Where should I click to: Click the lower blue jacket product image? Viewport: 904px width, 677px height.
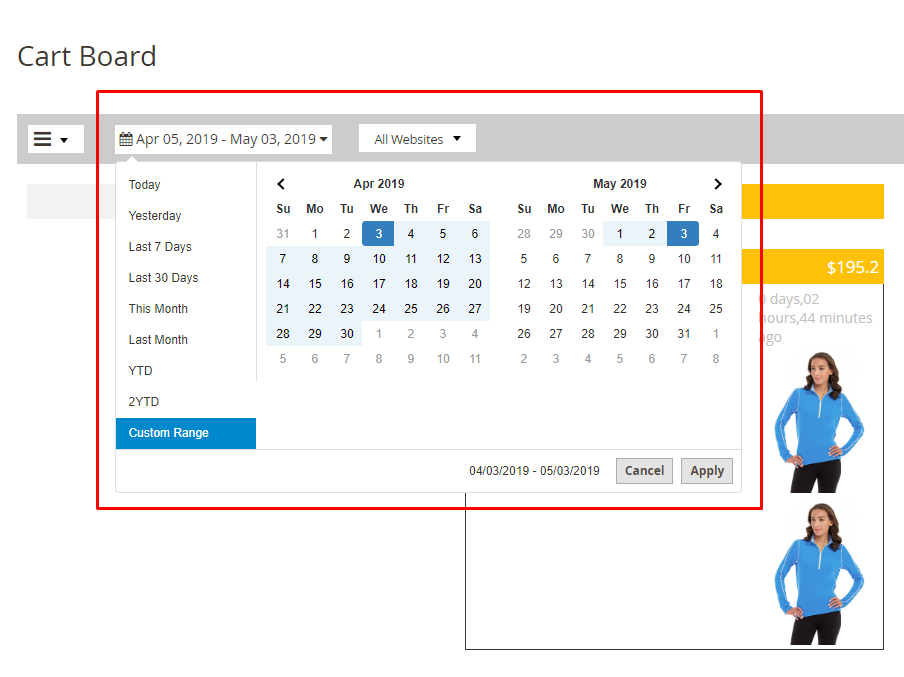[x=819, y=573]
